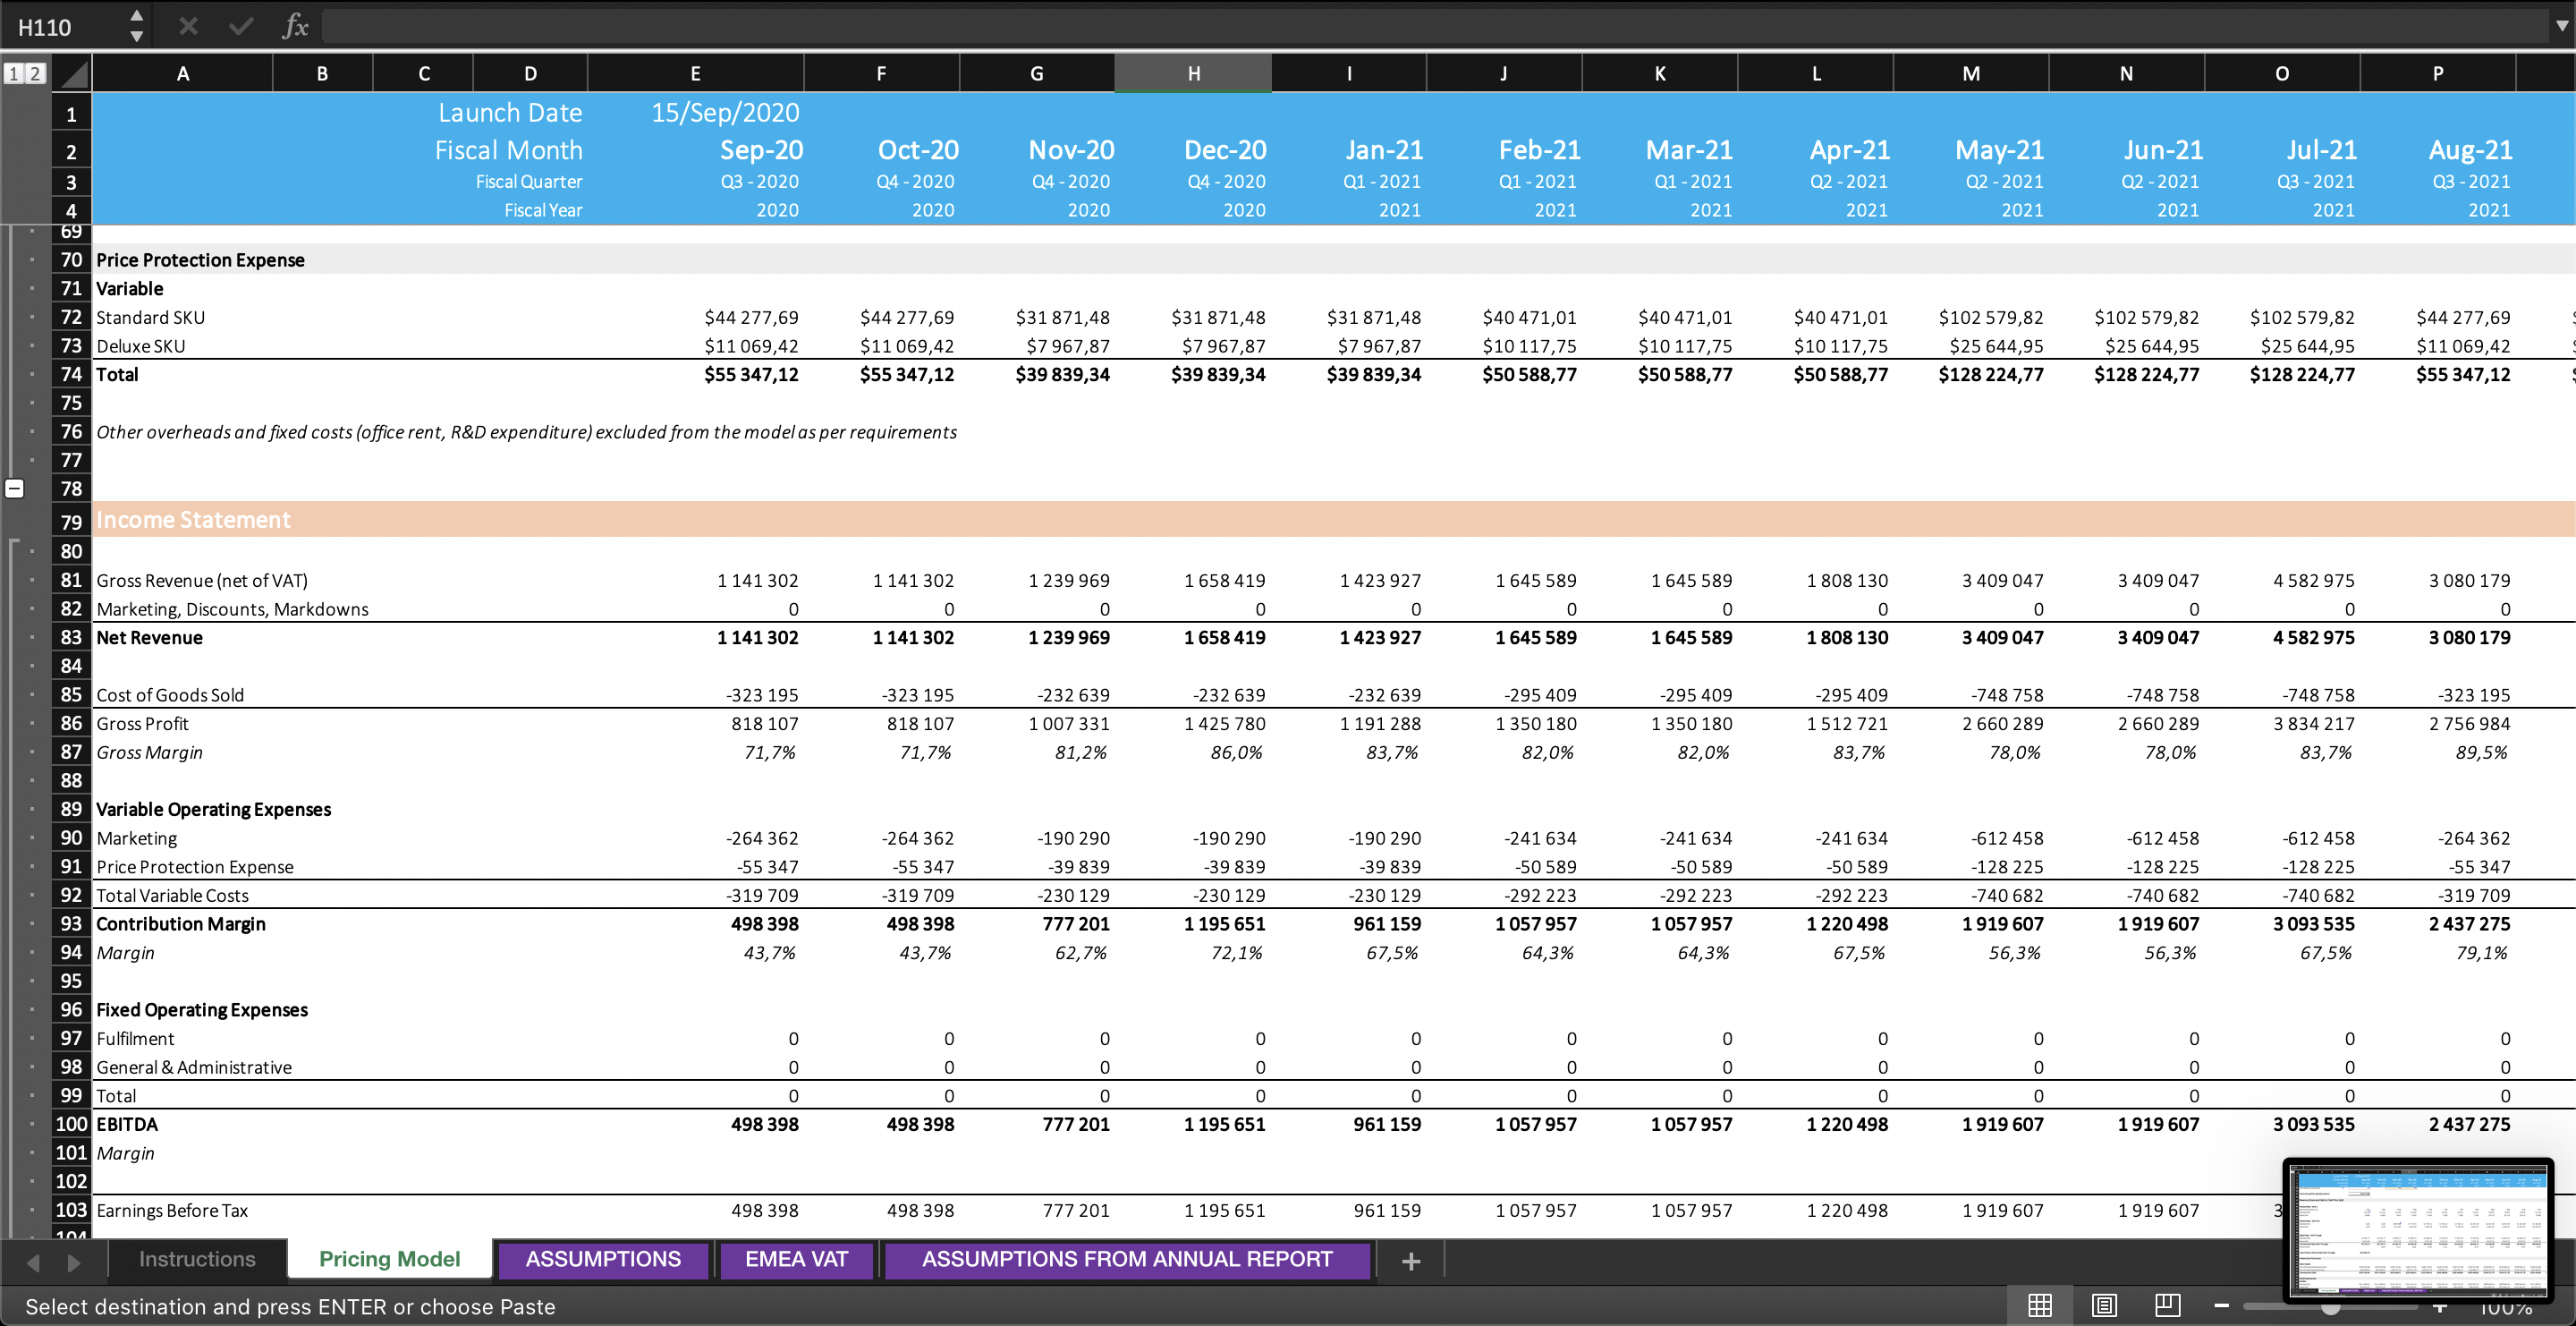Select outline level 2 button
The width and height of the screenshot is (2576, 1326).
35,73
